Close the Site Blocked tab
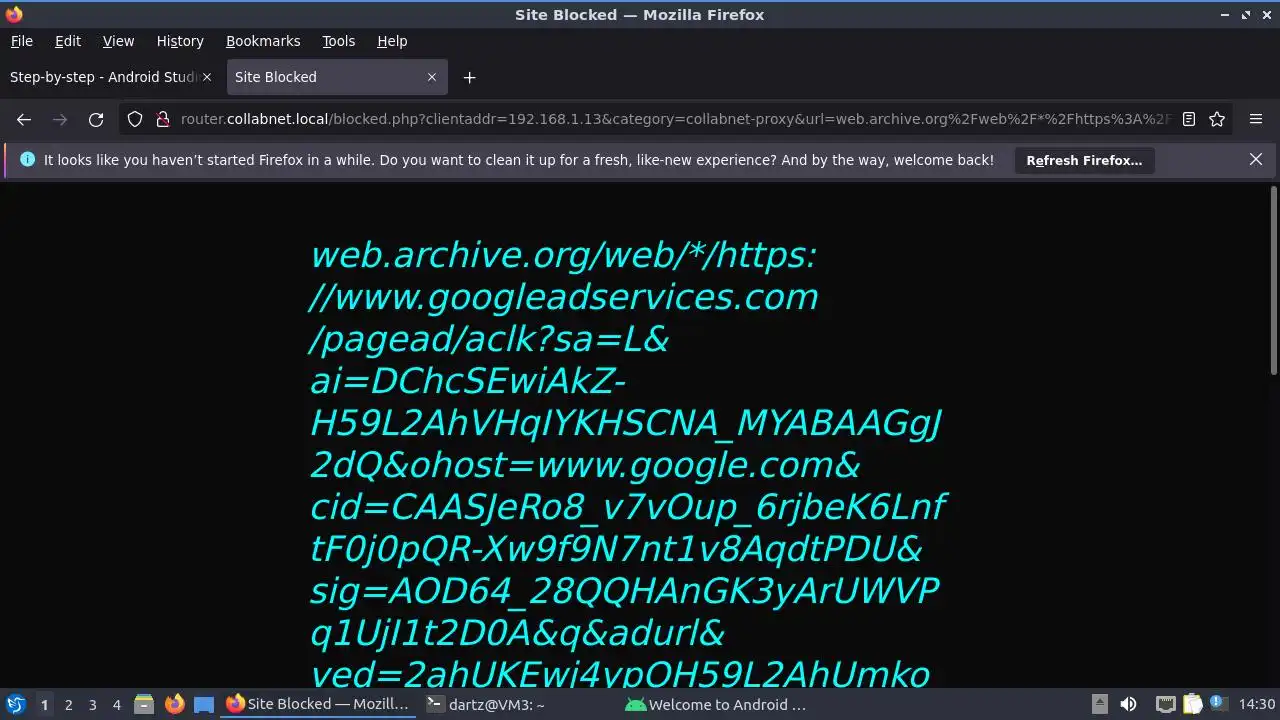Screen dimensions: 1280x720 tap(432, 77)
